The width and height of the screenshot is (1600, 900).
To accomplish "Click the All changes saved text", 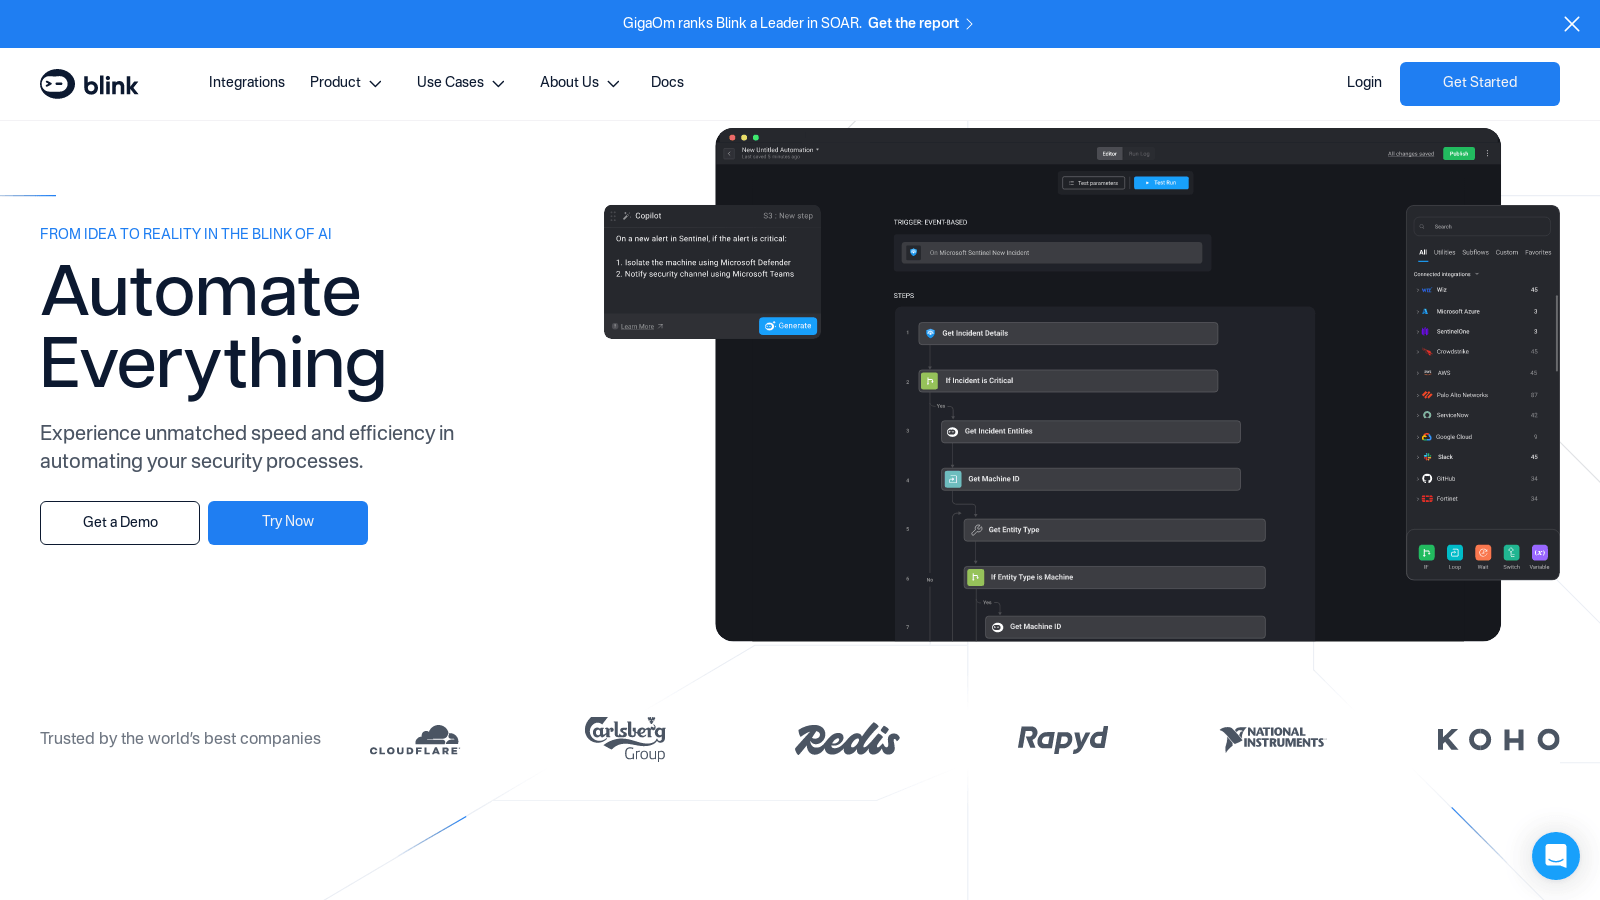I will [1411, 154].
